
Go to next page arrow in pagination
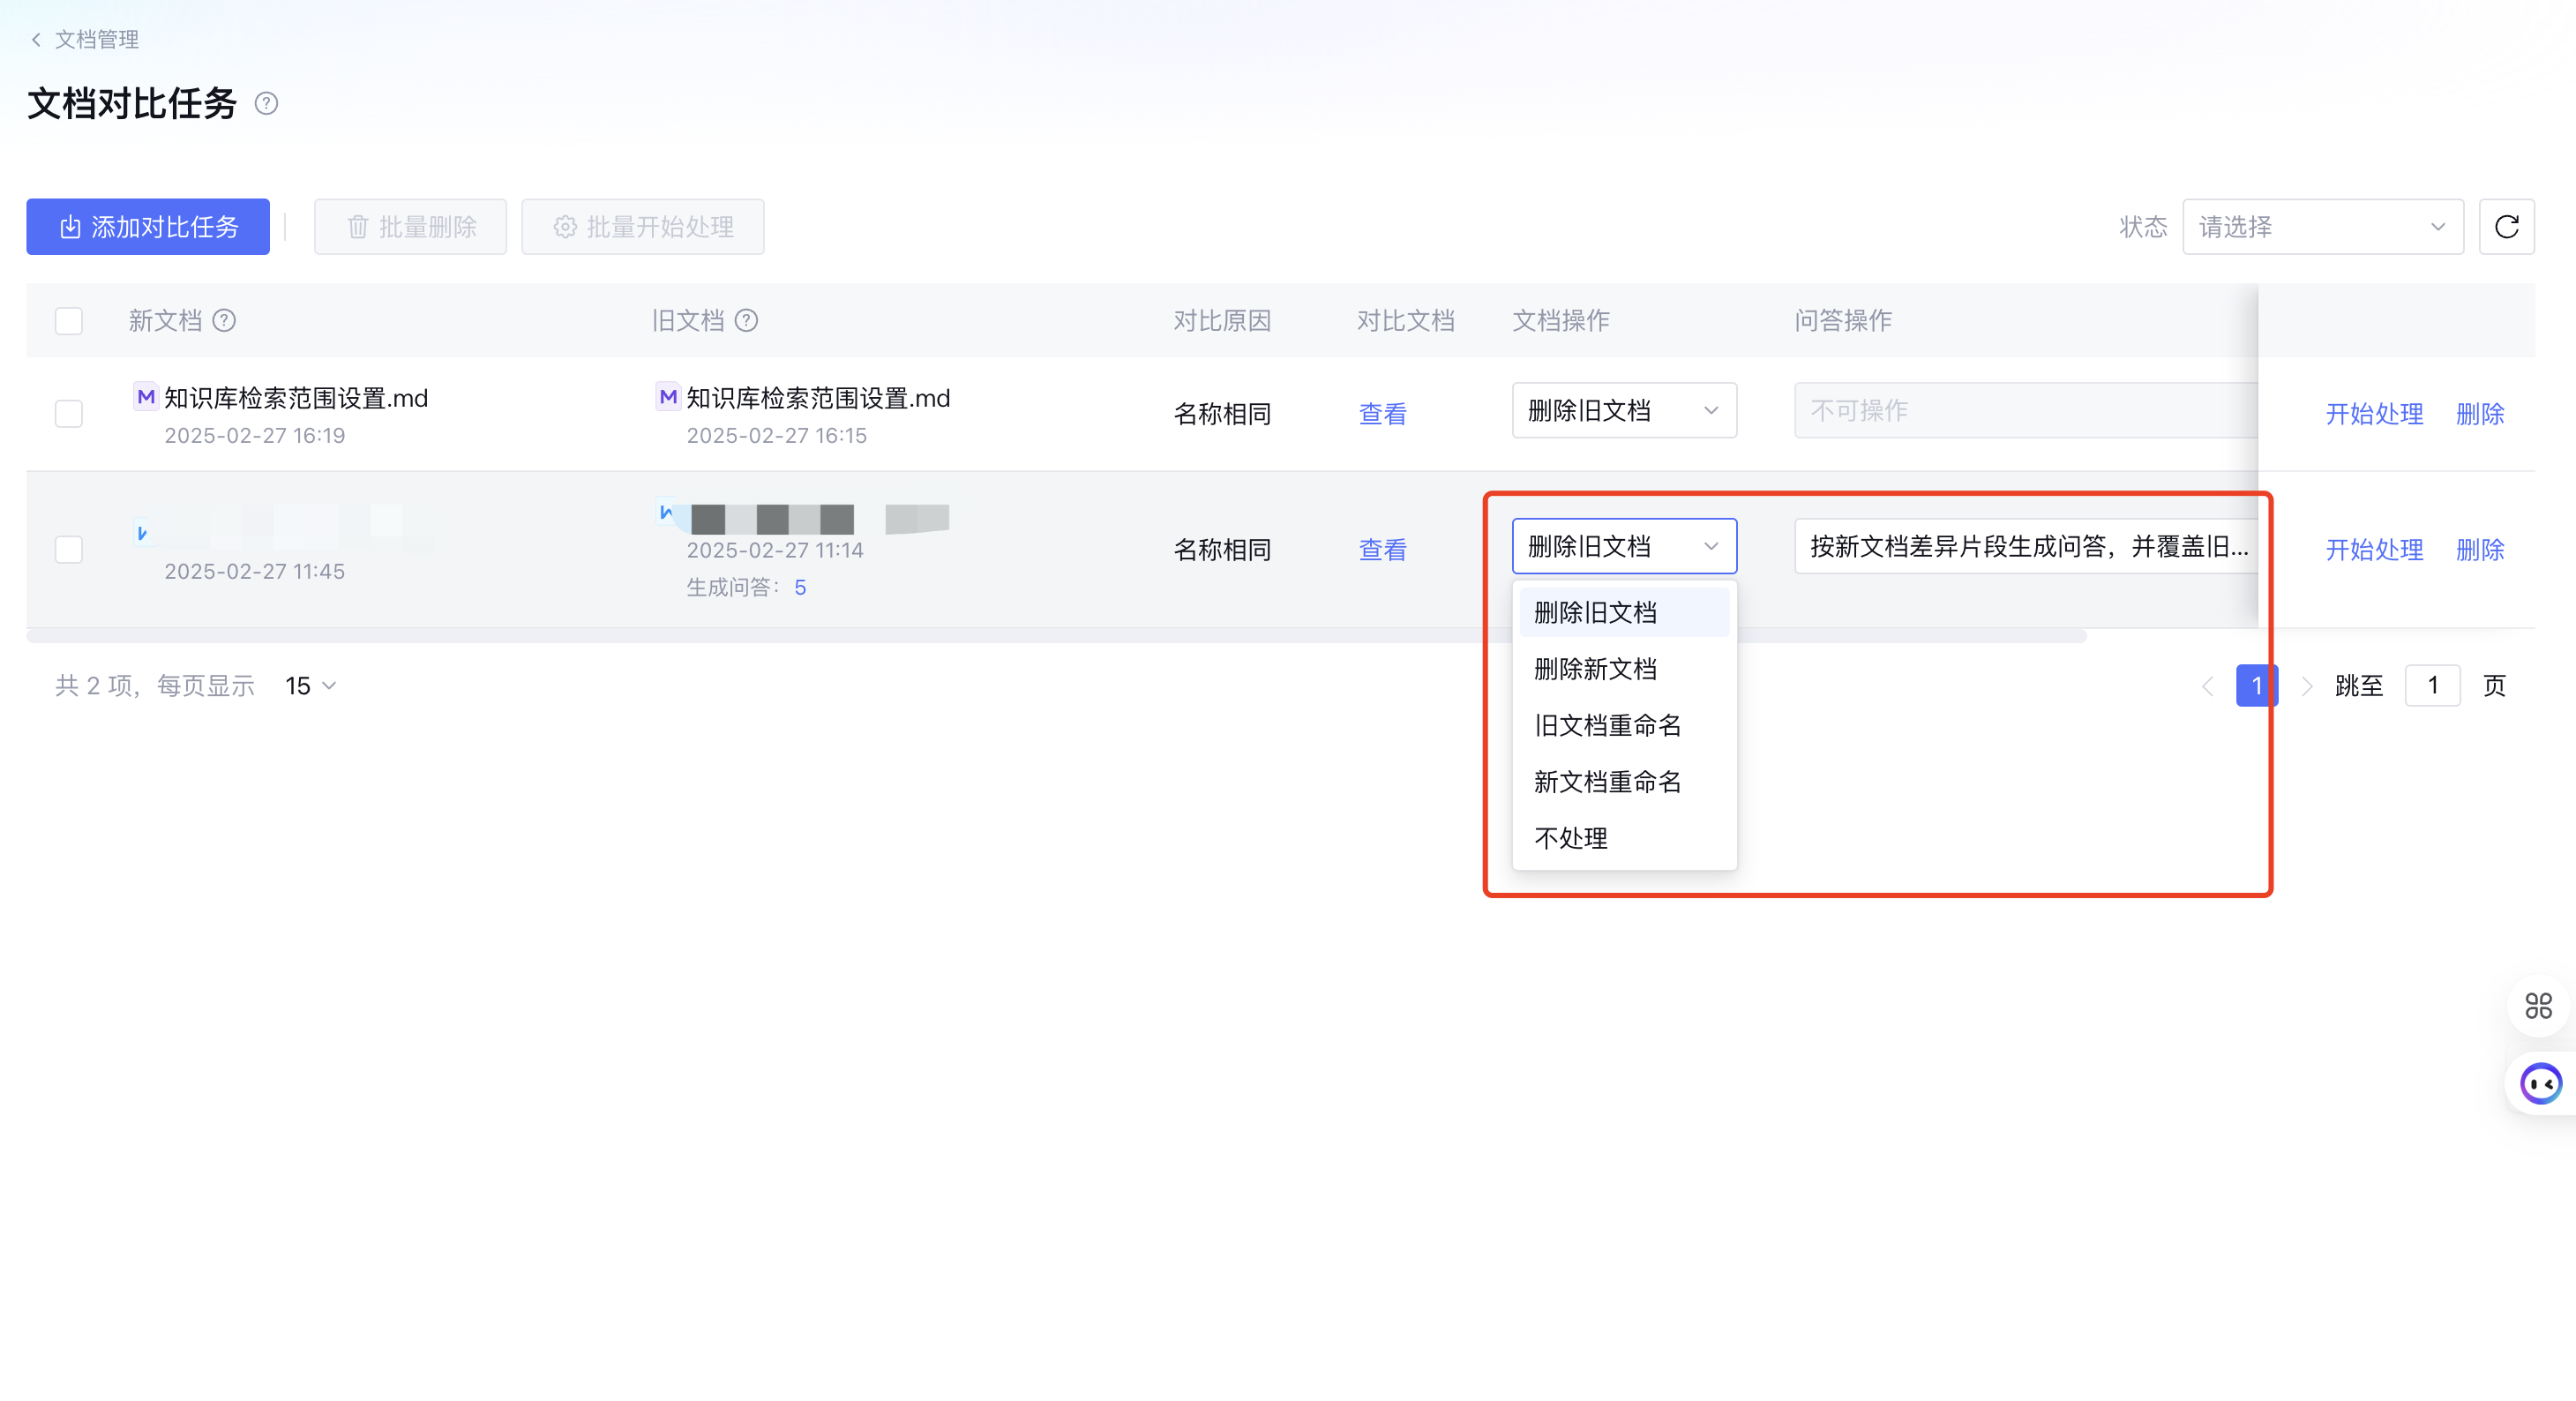coord(2306,686)
